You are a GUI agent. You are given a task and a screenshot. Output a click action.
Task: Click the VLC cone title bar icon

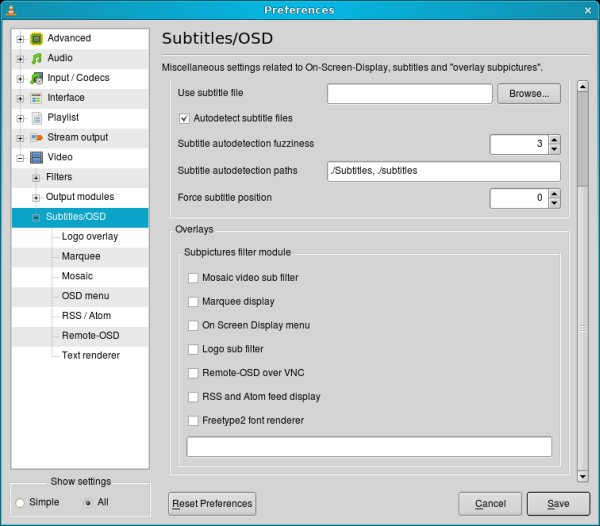coord(10,10)
